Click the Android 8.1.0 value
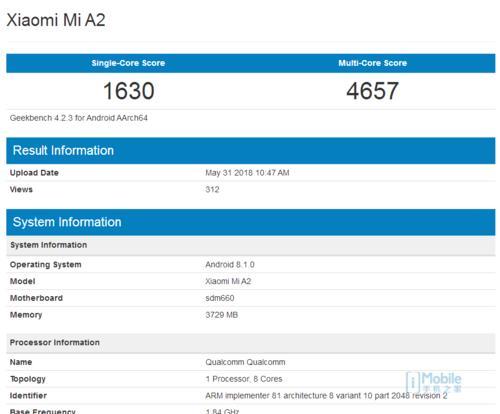 [230, 264]
